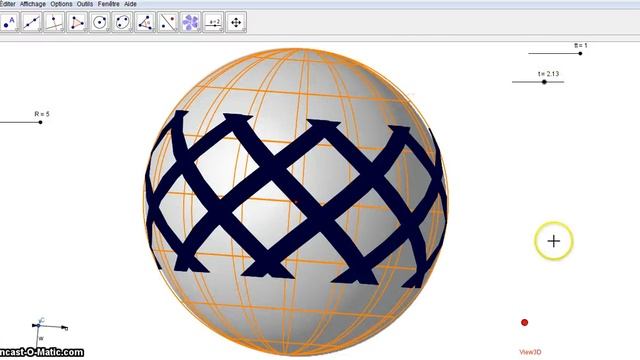Select the Line through two points tool
640x360 pixels.
[31, 22]
